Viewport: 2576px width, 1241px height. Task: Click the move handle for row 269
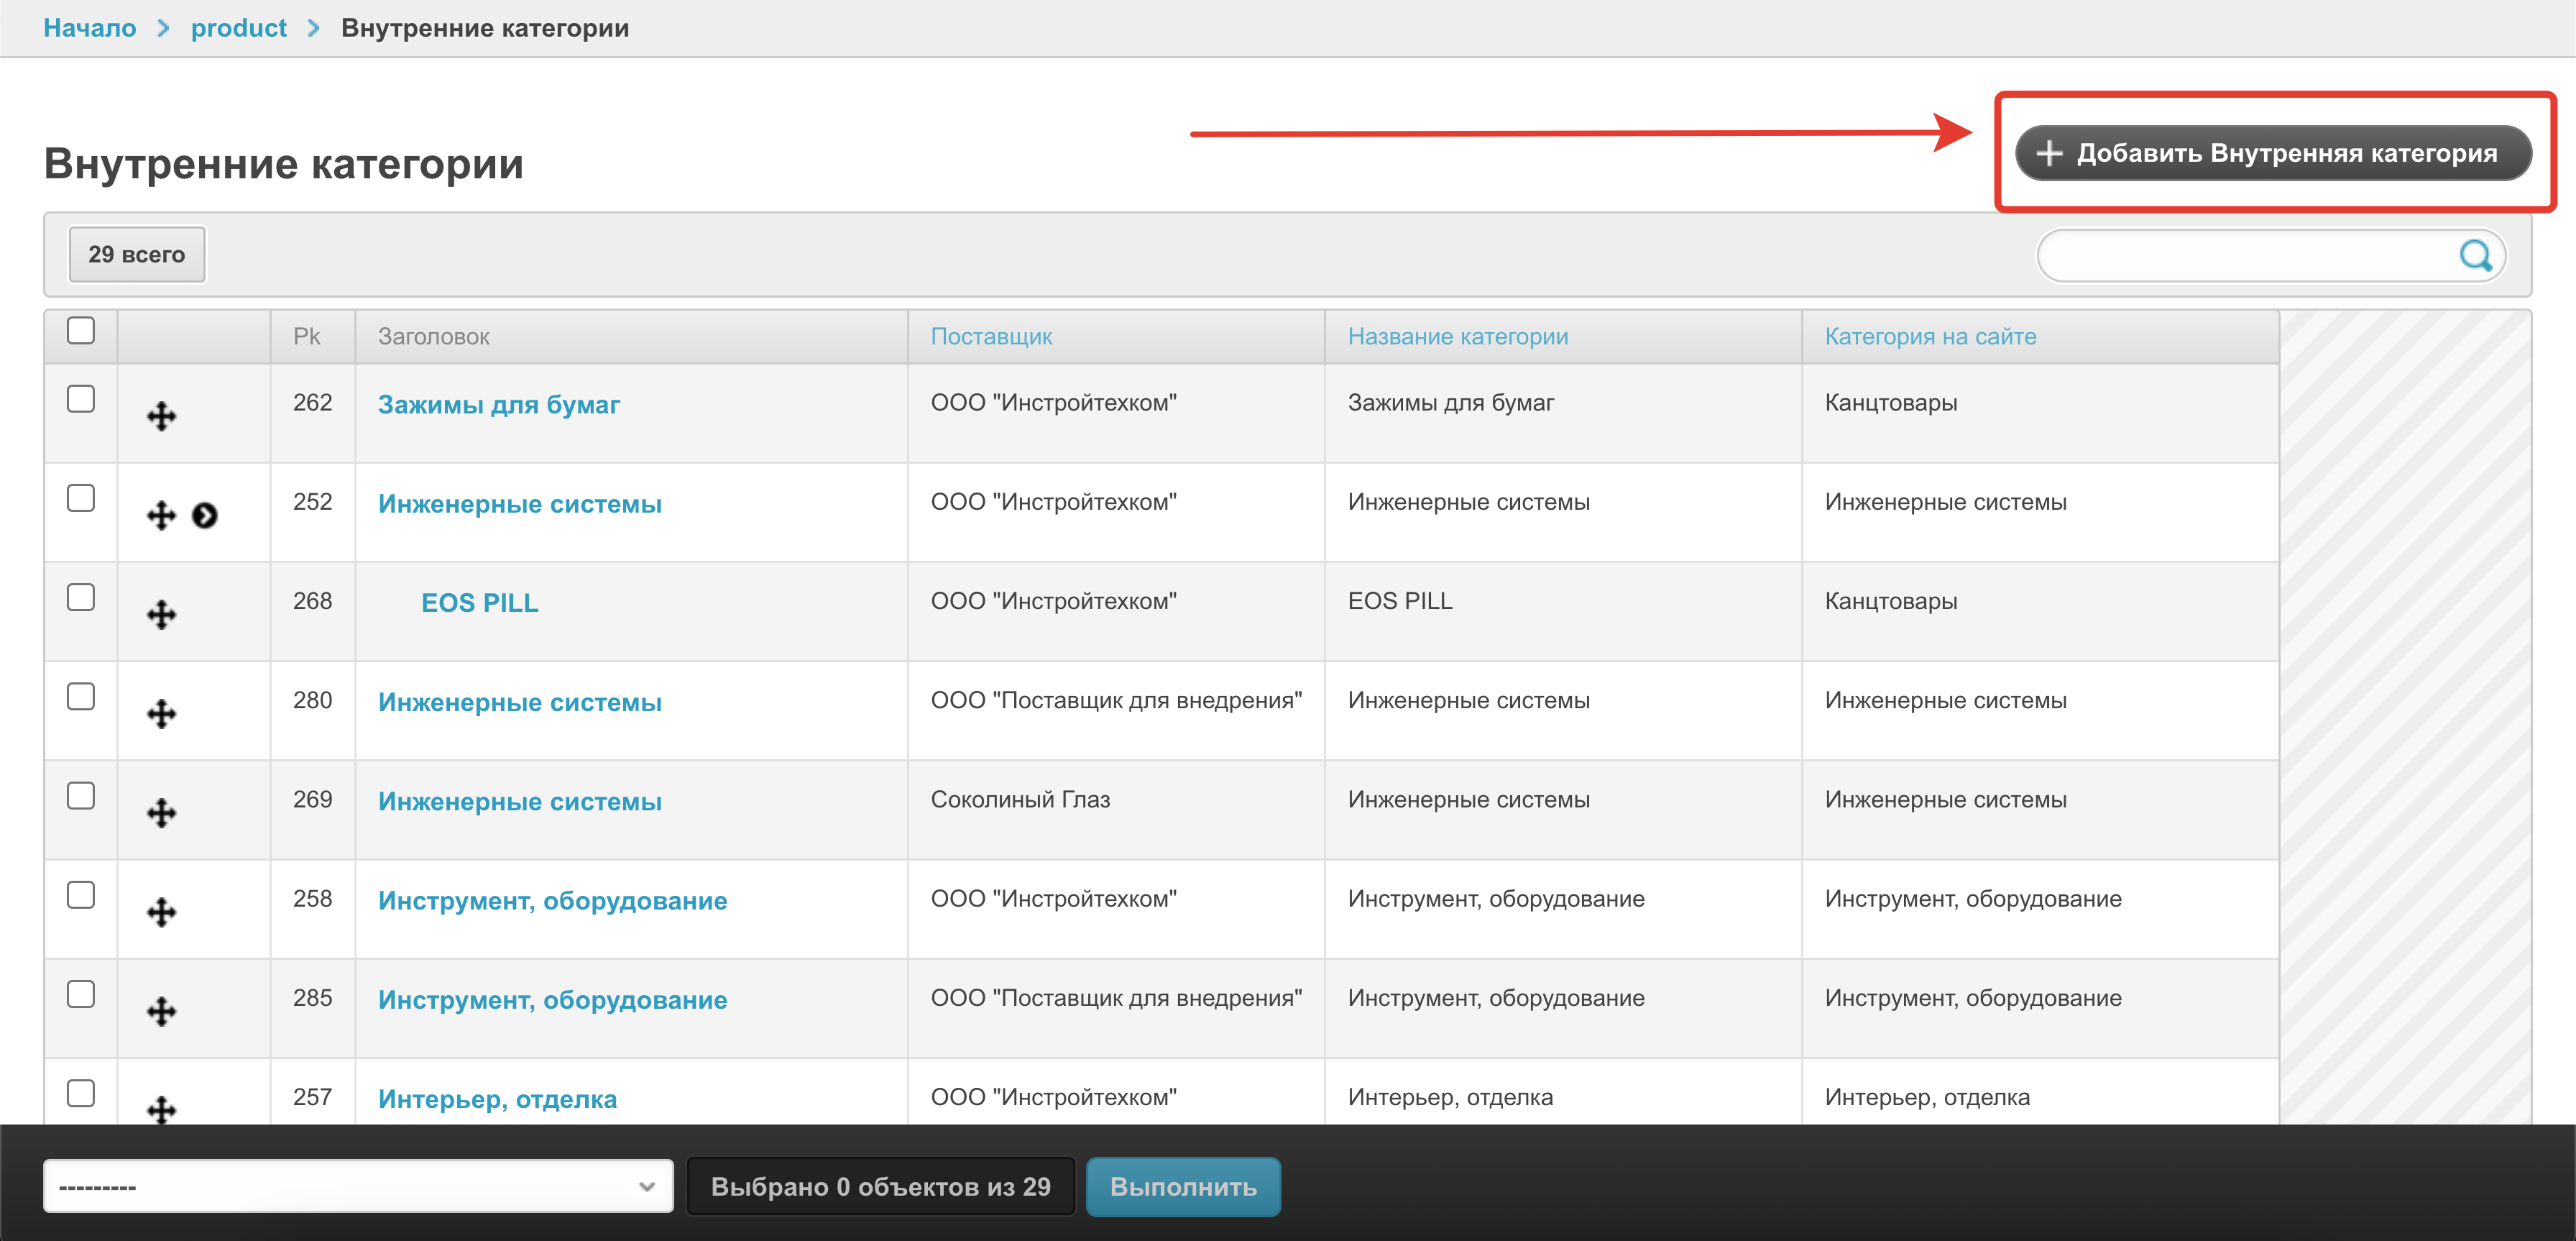pyautogui.click(x=161, y=812)
